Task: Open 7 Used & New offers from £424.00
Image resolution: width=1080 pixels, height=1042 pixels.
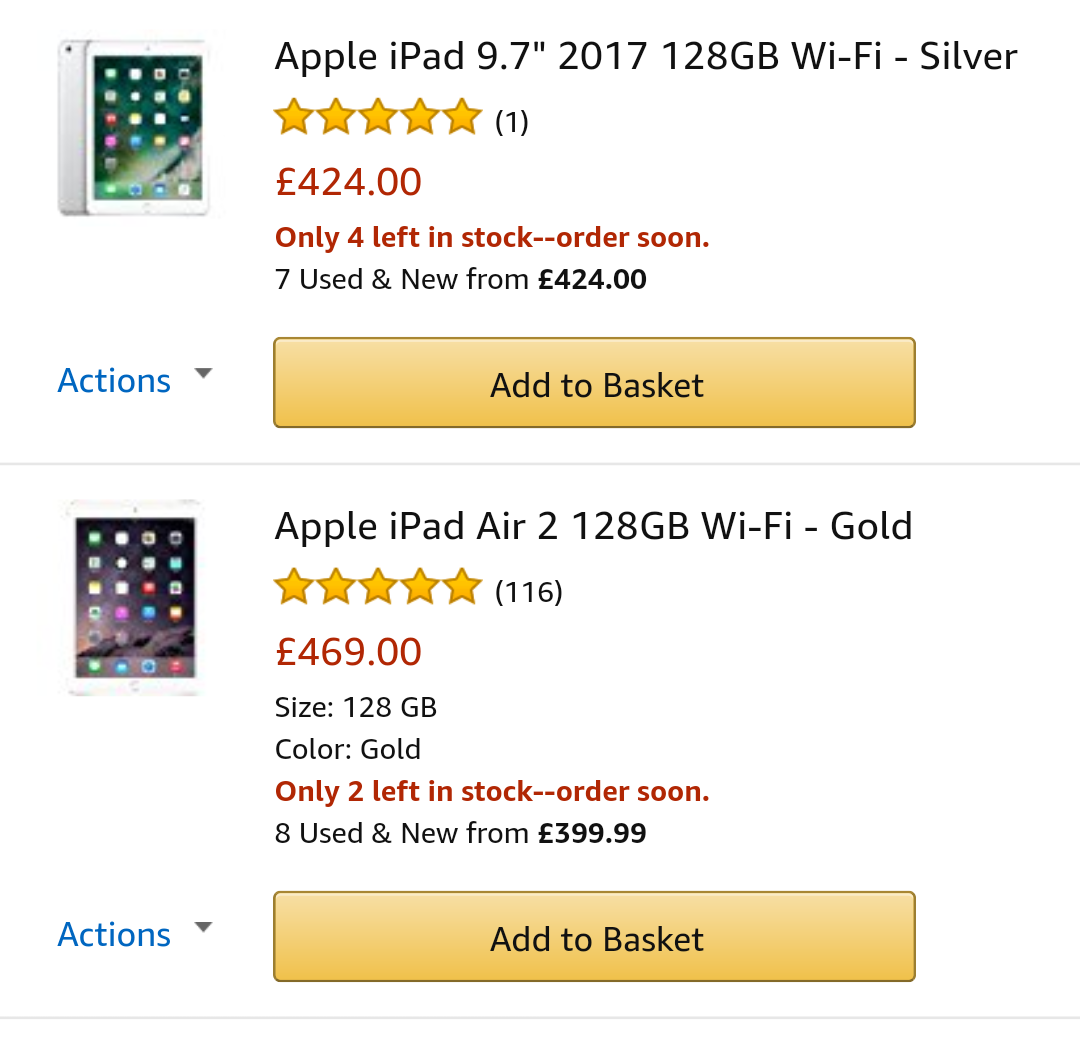Action: pos(460,279)
